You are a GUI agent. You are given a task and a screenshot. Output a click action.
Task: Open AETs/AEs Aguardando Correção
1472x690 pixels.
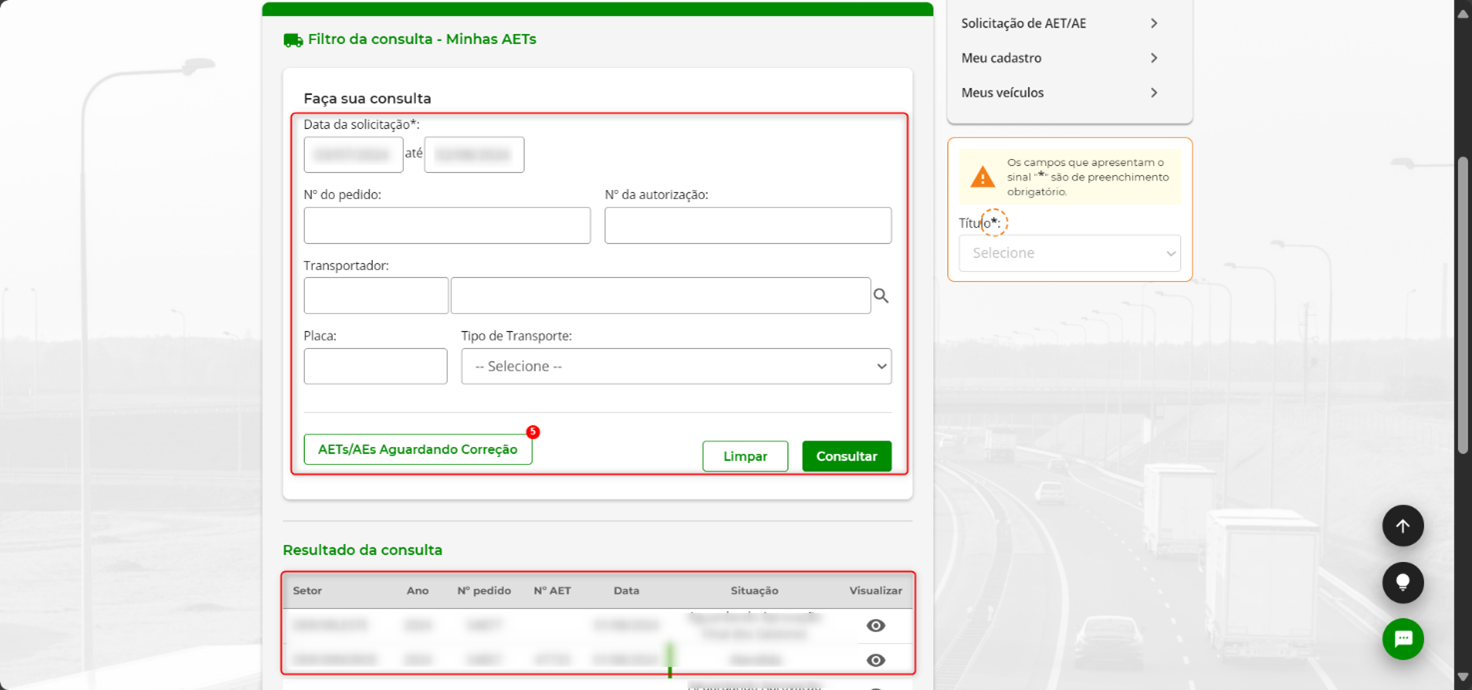(x=418, y=450)
